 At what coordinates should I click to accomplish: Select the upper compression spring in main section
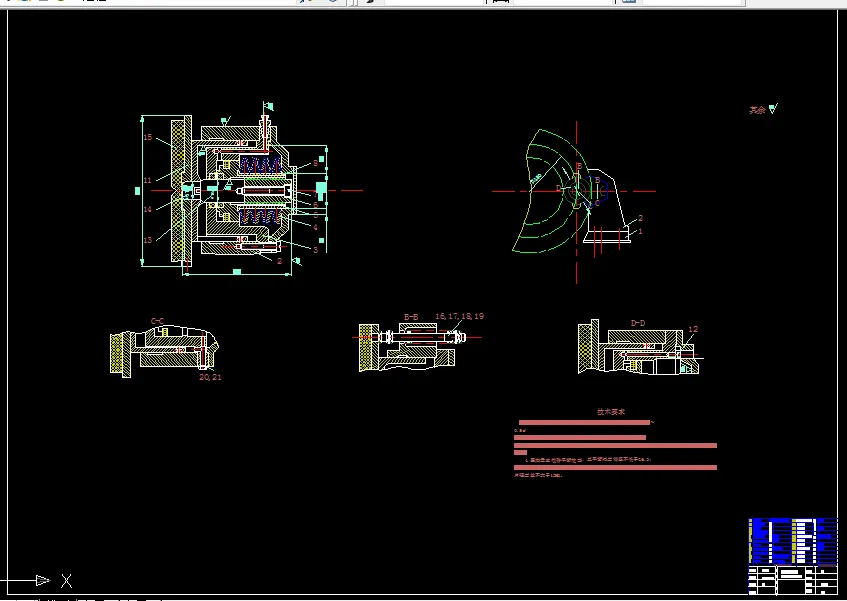260,164
